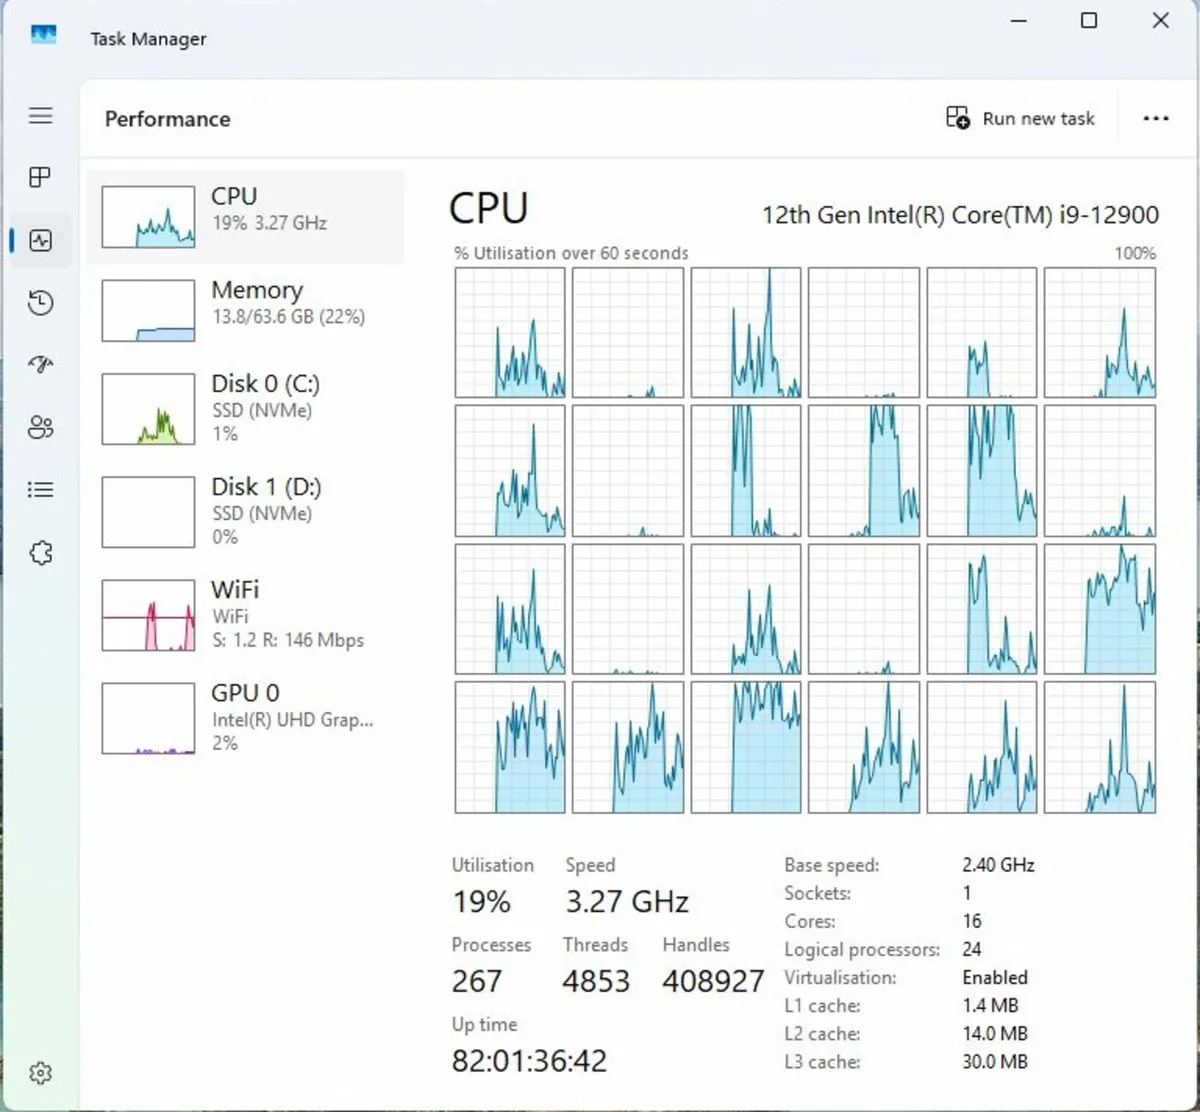Open the WiFi network performance entry
The image size is (1200, 1112).
click(x=246, y=615)
